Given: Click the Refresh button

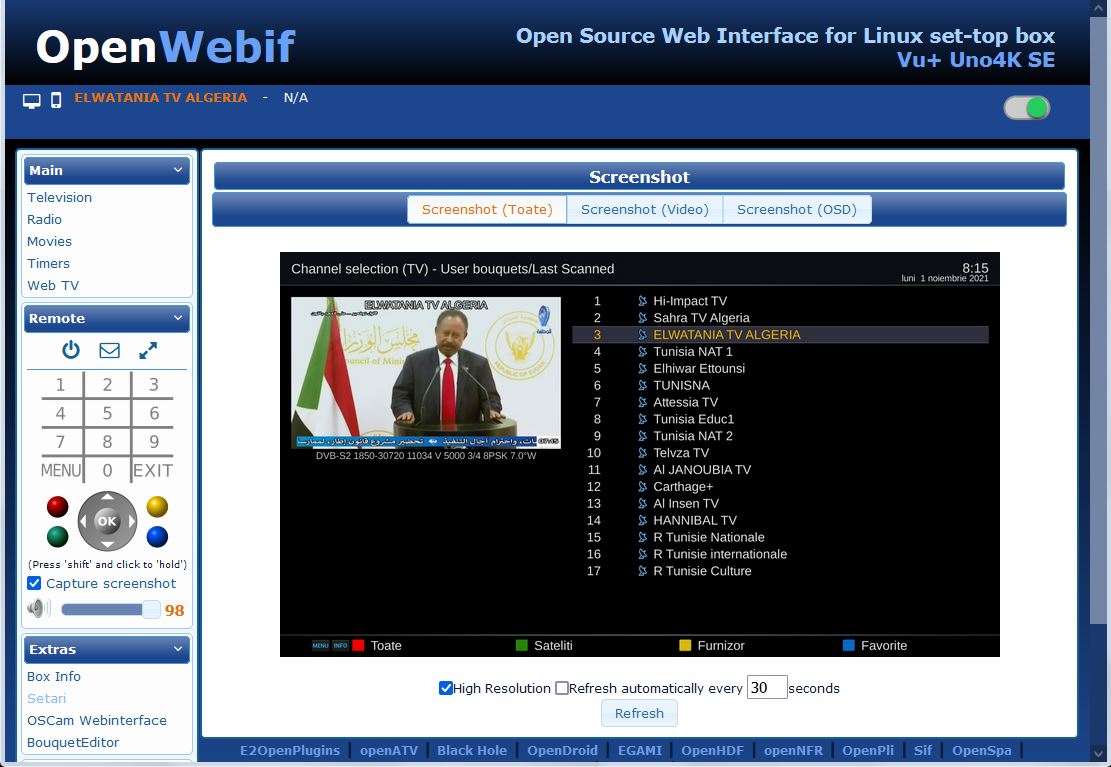Looking at the screenshot, I should [639, 713].
